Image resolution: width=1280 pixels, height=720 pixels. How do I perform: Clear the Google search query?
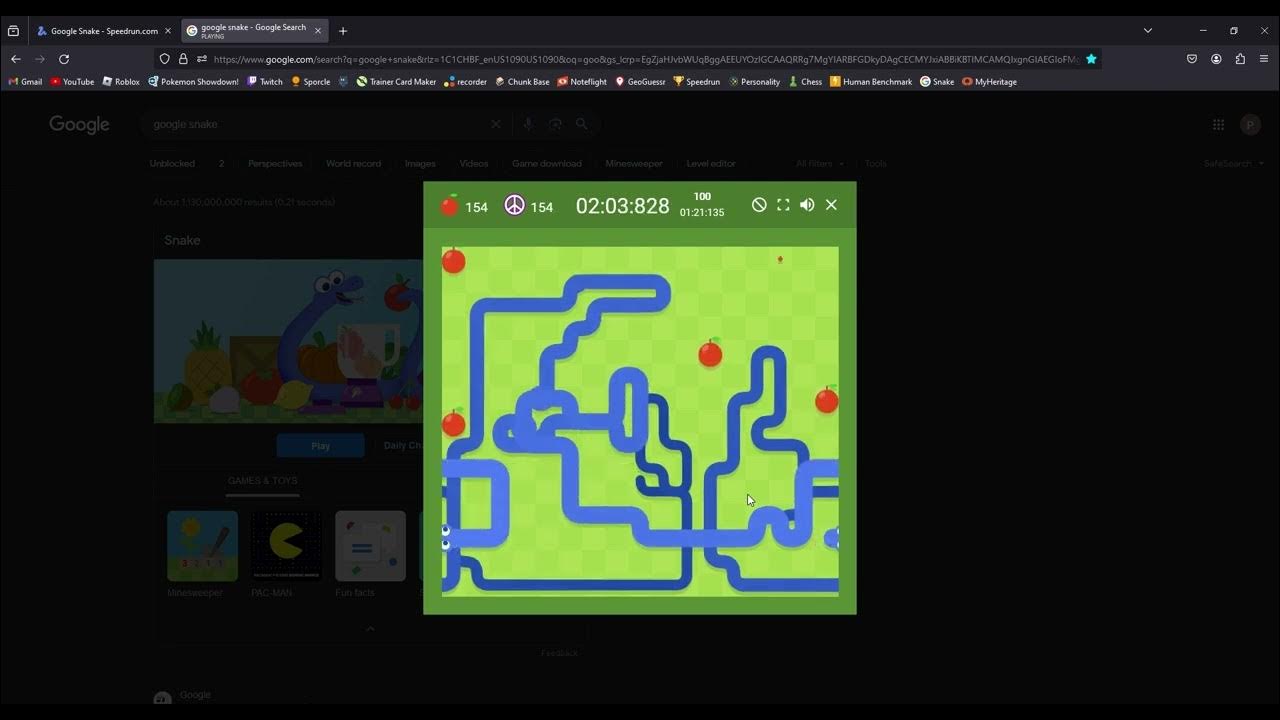[x=495, y=124]
